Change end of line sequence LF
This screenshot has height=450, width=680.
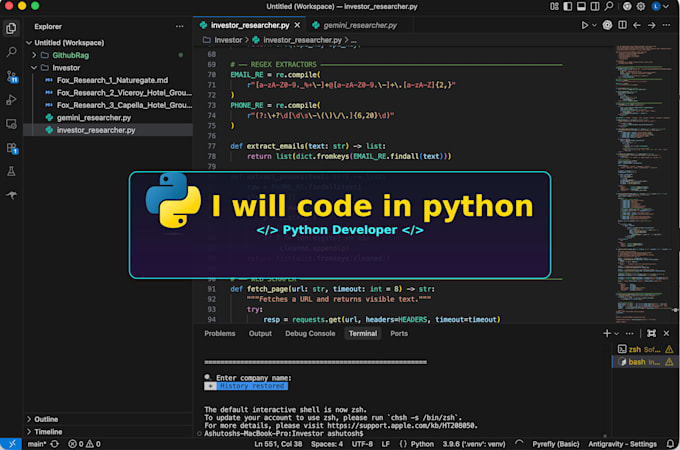click(386, 444)
